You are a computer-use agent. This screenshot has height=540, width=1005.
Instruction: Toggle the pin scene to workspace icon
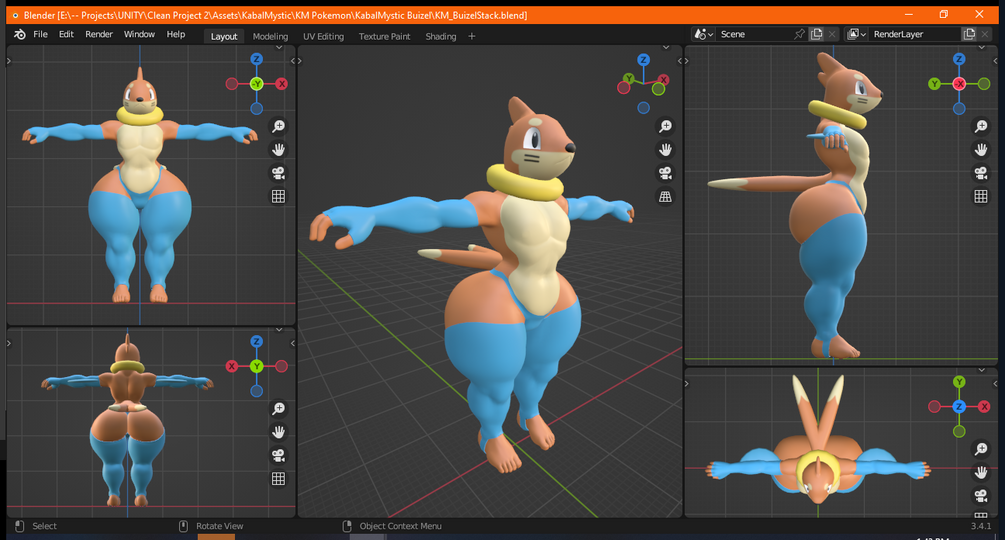point(799,35)
